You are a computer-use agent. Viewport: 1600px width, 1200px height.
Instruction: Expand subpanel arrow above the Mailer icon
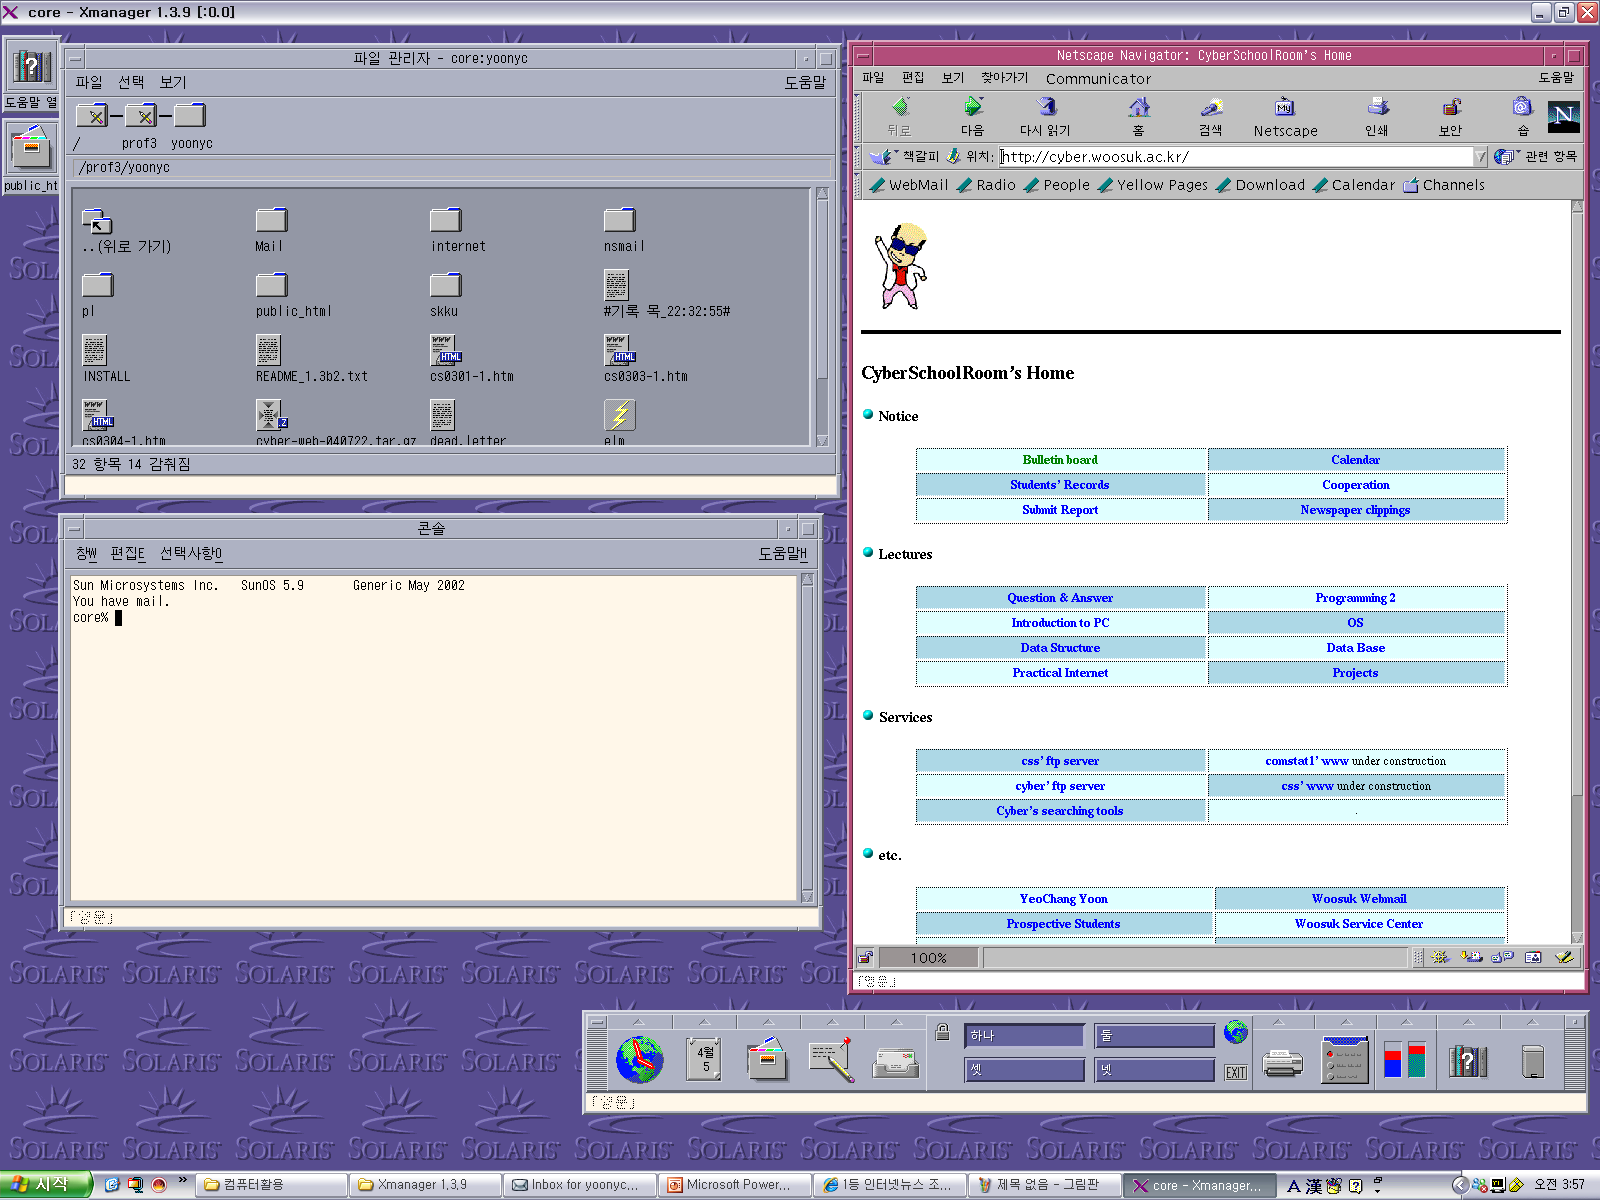point(896,1022)
